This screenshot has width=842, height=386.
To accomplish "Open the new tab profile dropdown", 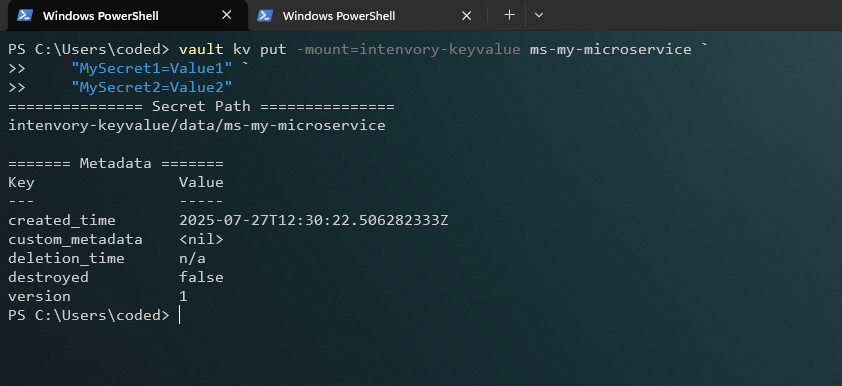I will tap(539, 15).
